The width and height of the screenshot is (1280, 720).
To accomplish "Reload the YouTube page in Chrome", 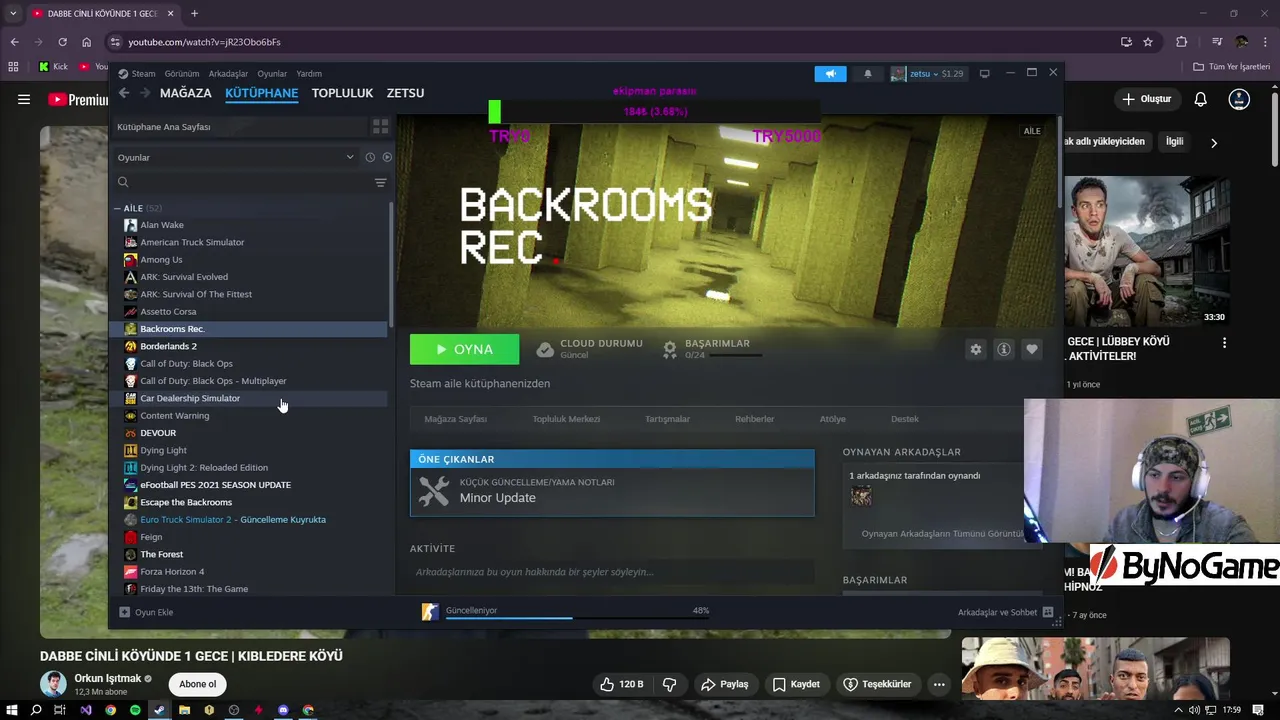I will (x=62, y=42).
